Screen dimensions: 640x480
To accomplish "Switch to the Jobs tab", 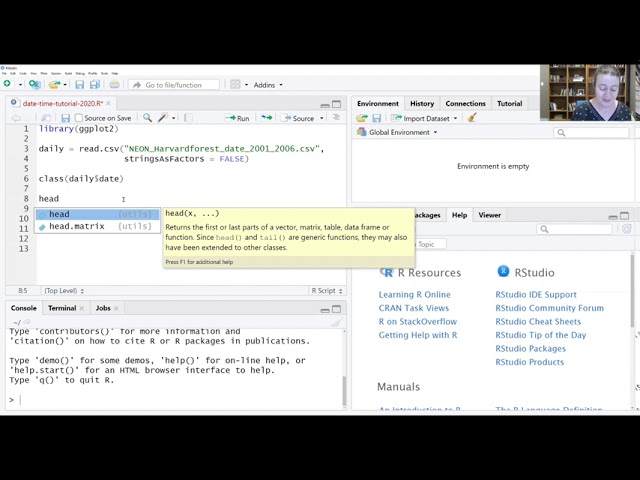I will point(103,308).
